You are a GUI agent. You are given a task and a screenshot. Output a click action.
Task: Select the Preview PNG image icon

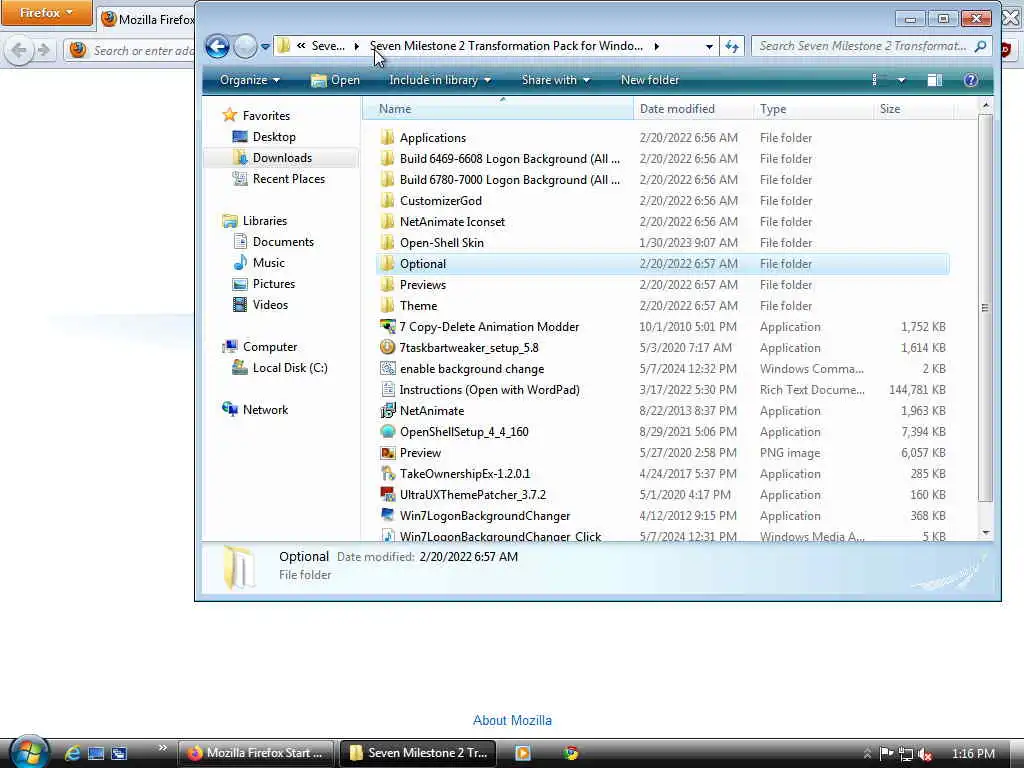[387, 453]
